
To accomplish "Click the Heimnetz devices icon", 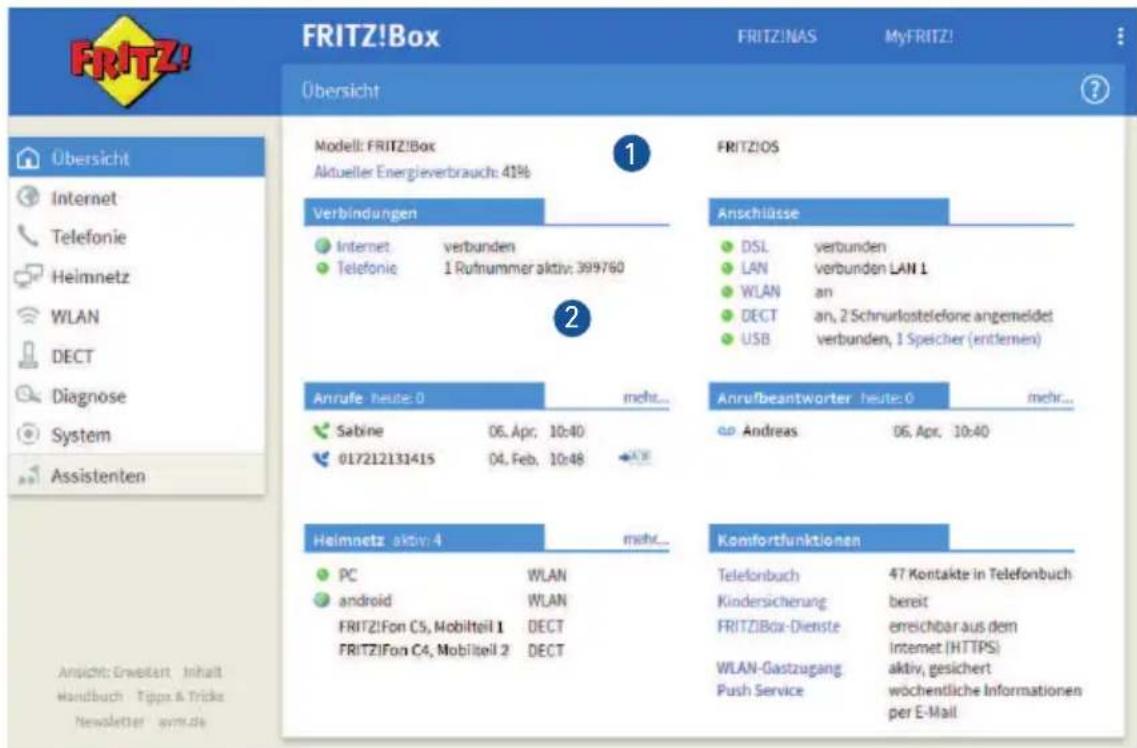I will pyautogui.click(x=28, y=276).
